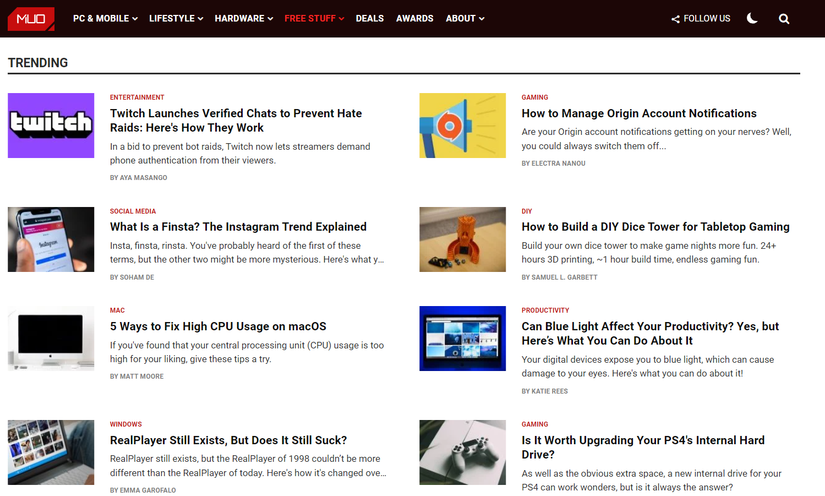825x496 pixels.
Task: Click the MUO logo icon
Action: [x=31, y=19]
